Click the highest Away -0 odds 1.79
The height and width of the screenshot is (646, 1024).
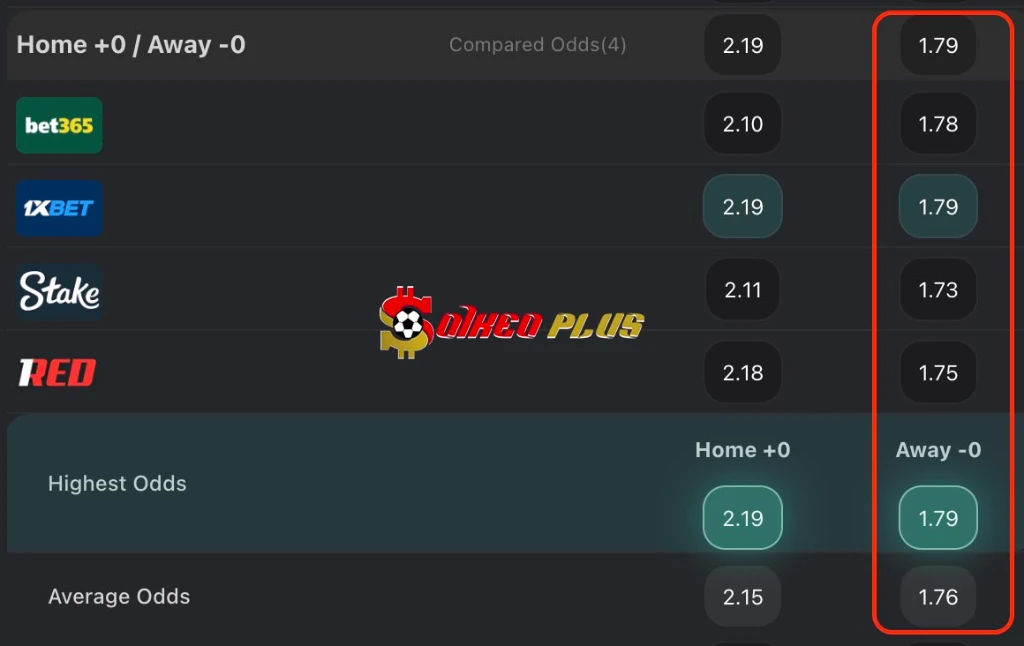(x=937, y=517)
